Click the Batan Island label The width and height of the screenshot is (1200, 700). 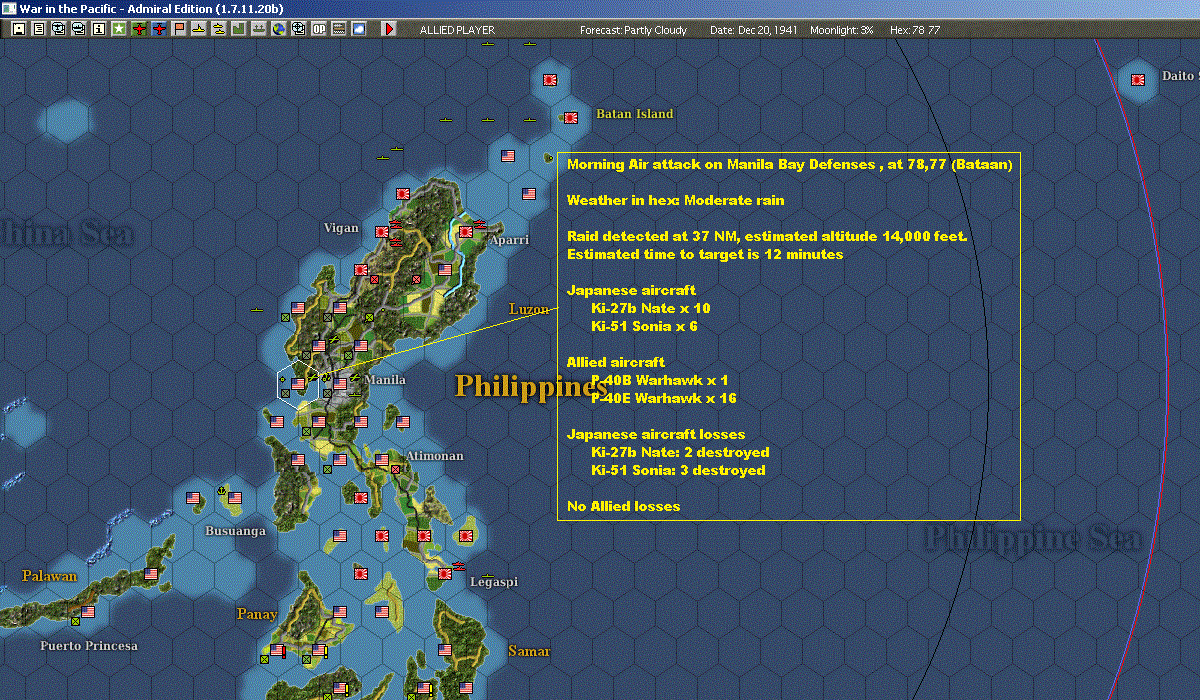(635, 114)
